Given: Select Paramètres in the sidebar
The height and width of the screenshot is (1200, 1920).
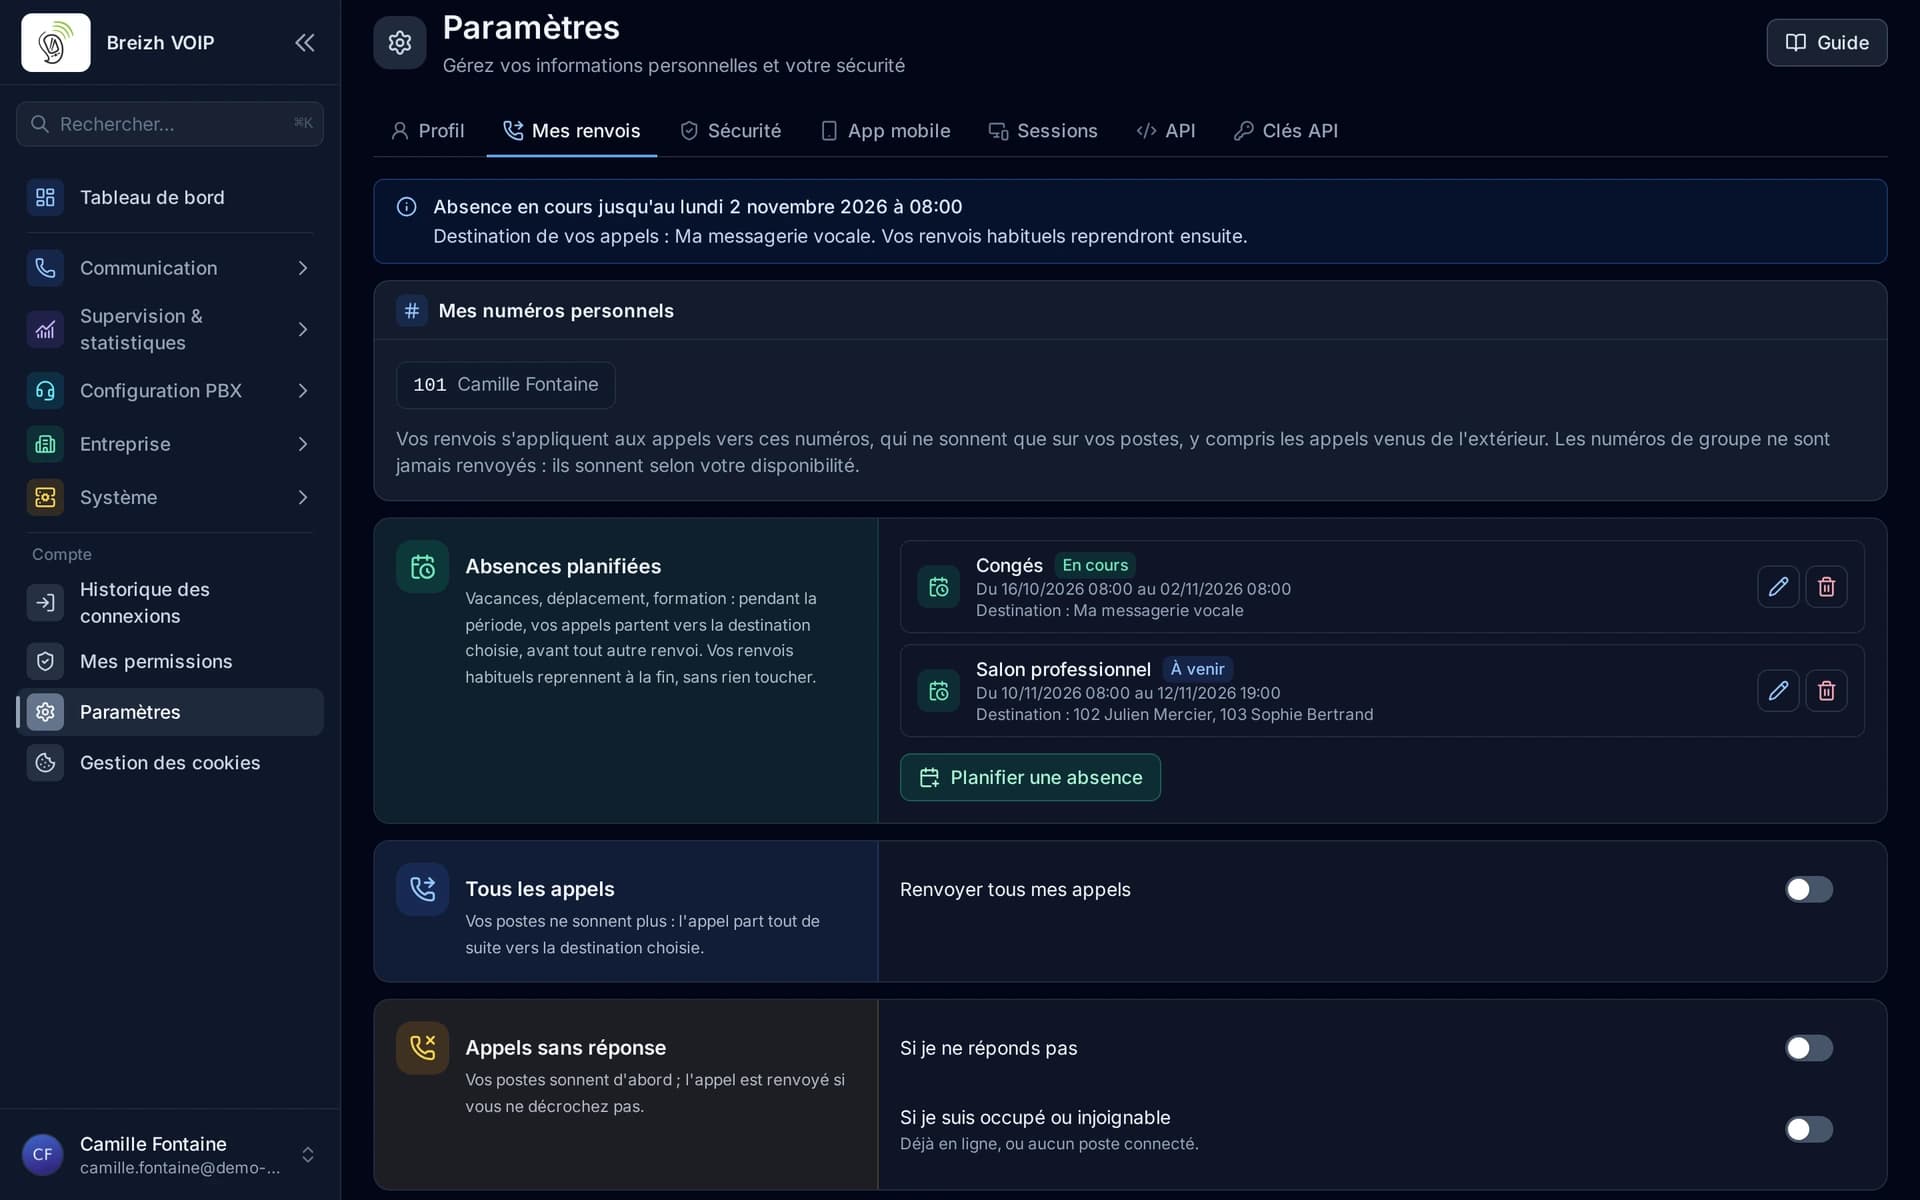Looking at the screenshot, I should [x=170, y=712].
